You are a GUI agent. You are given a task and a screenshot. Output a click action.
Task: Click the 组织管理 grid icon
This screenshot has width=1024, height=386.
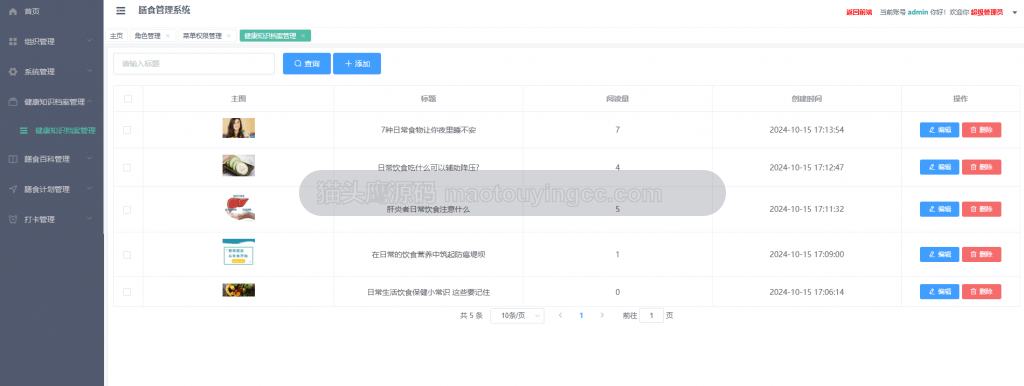[12, 42]
